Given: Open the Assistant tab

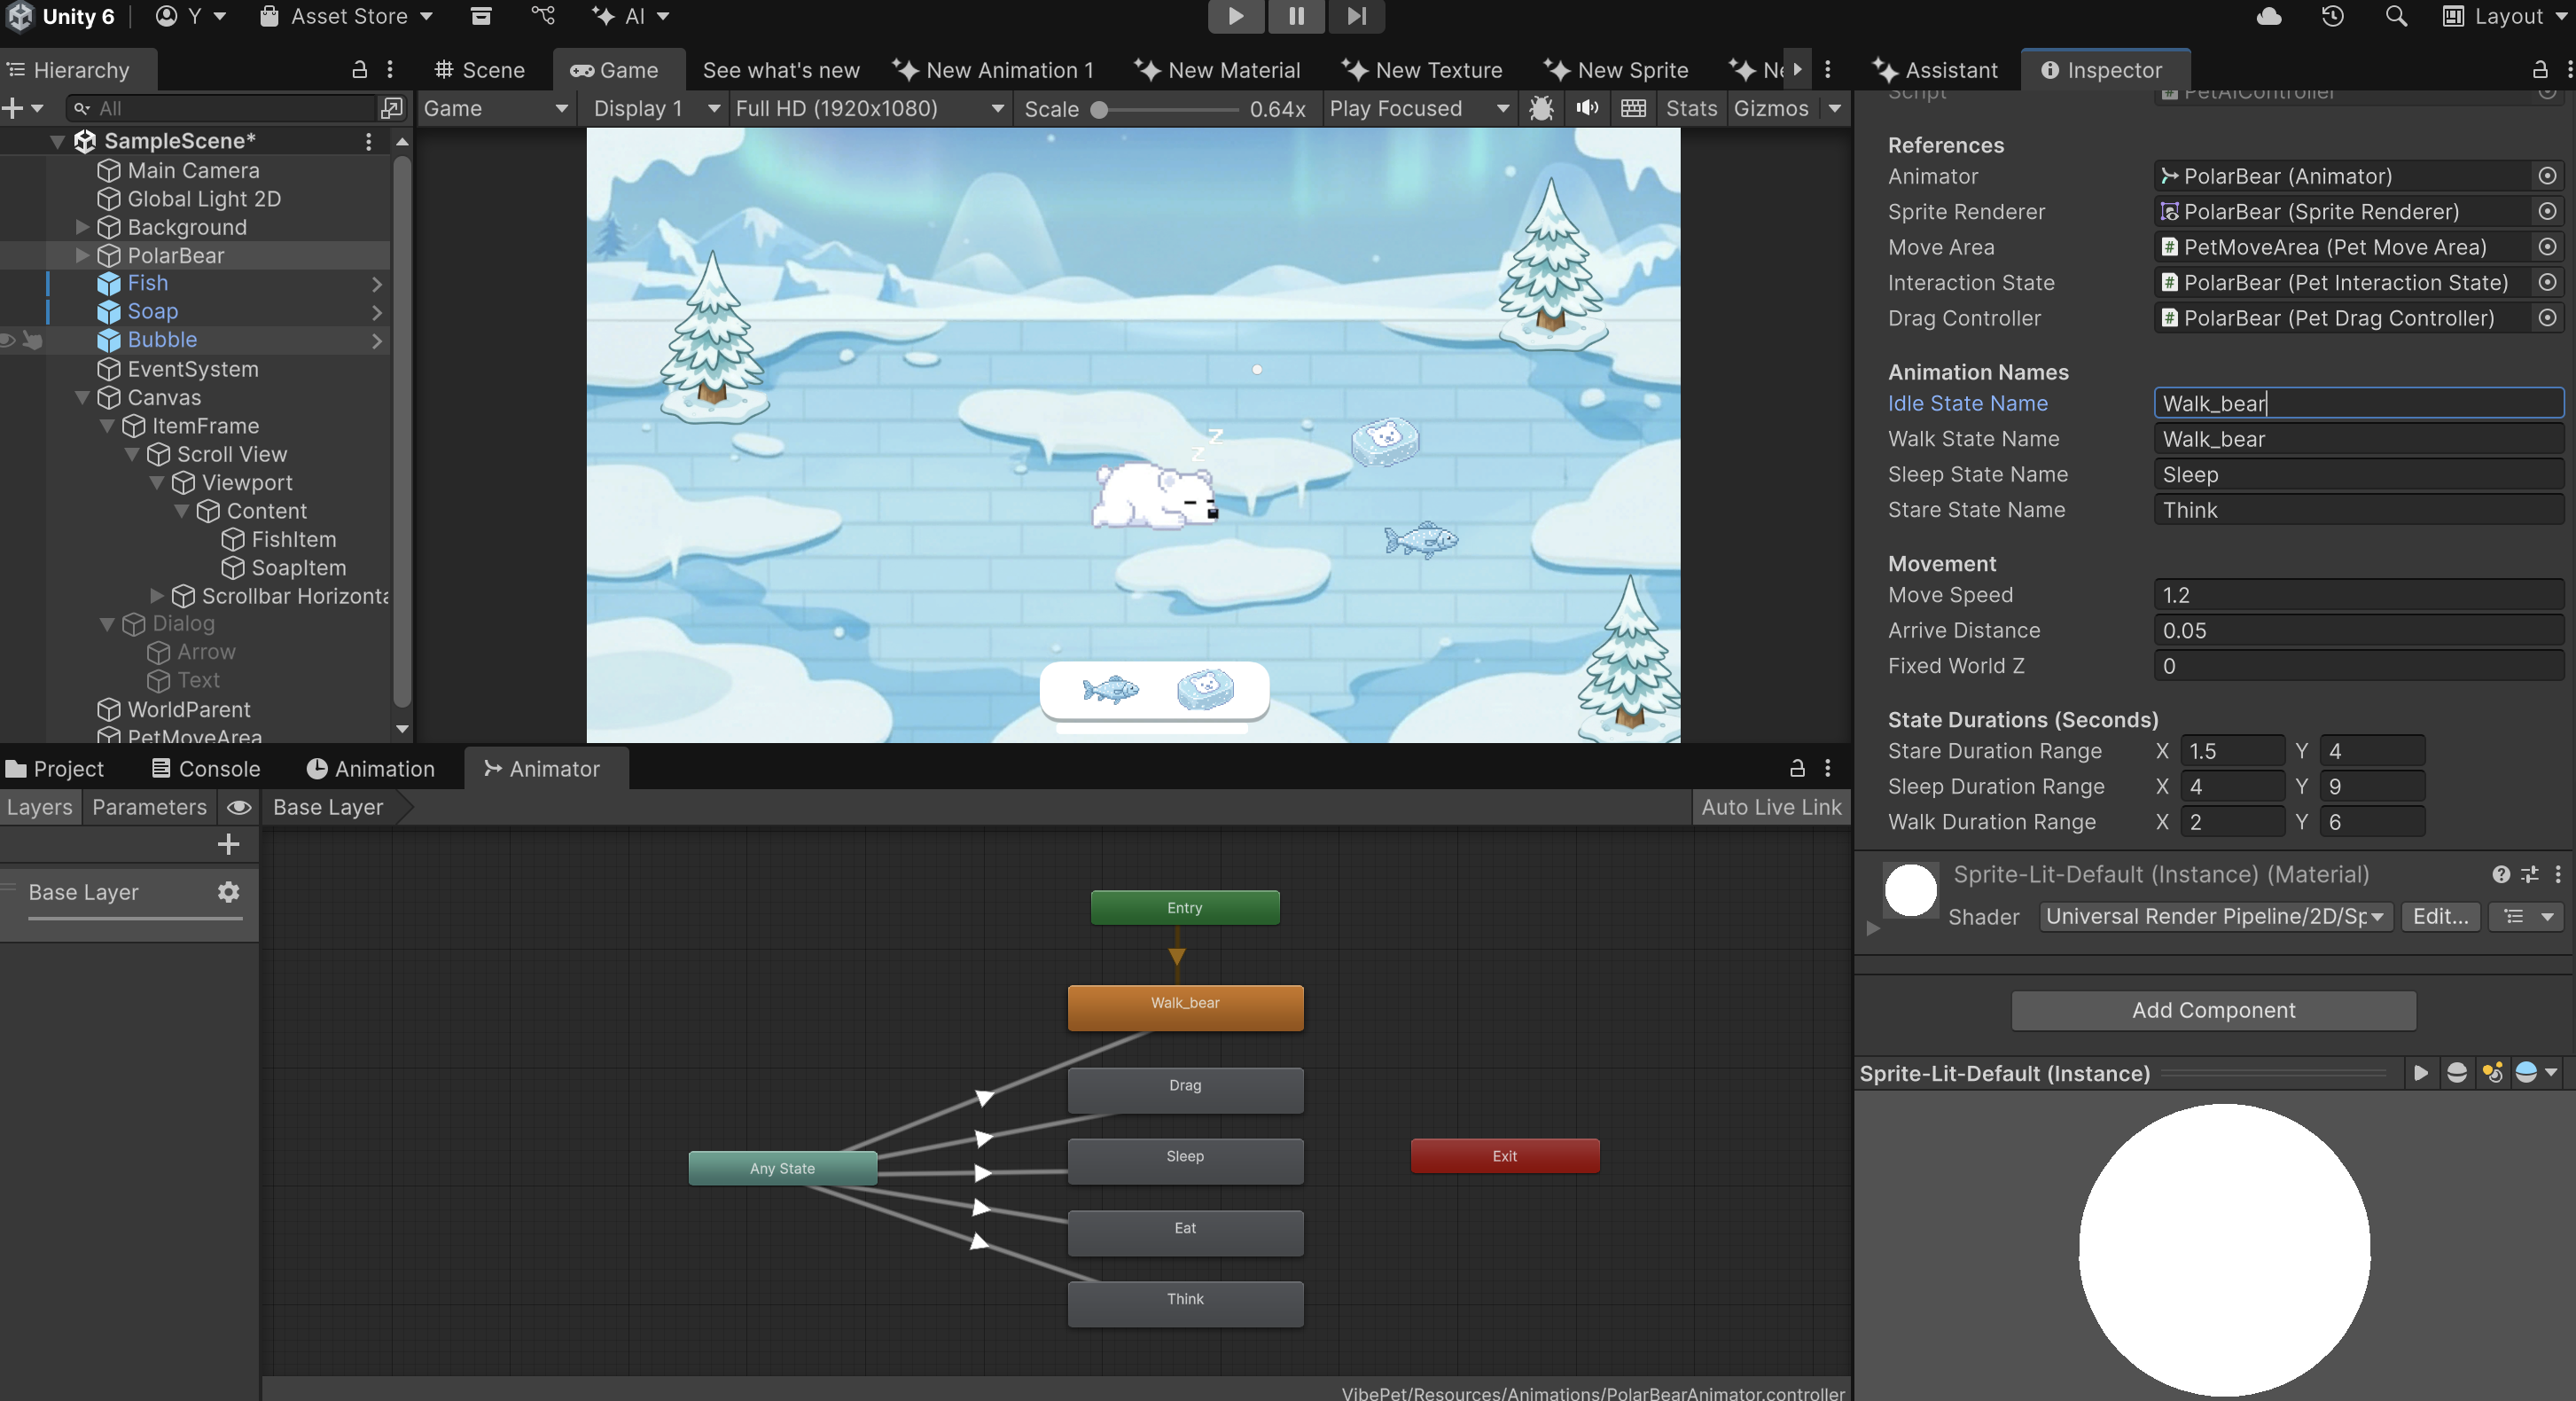Looking at the screenshot, I should [x=1935, y=70].
